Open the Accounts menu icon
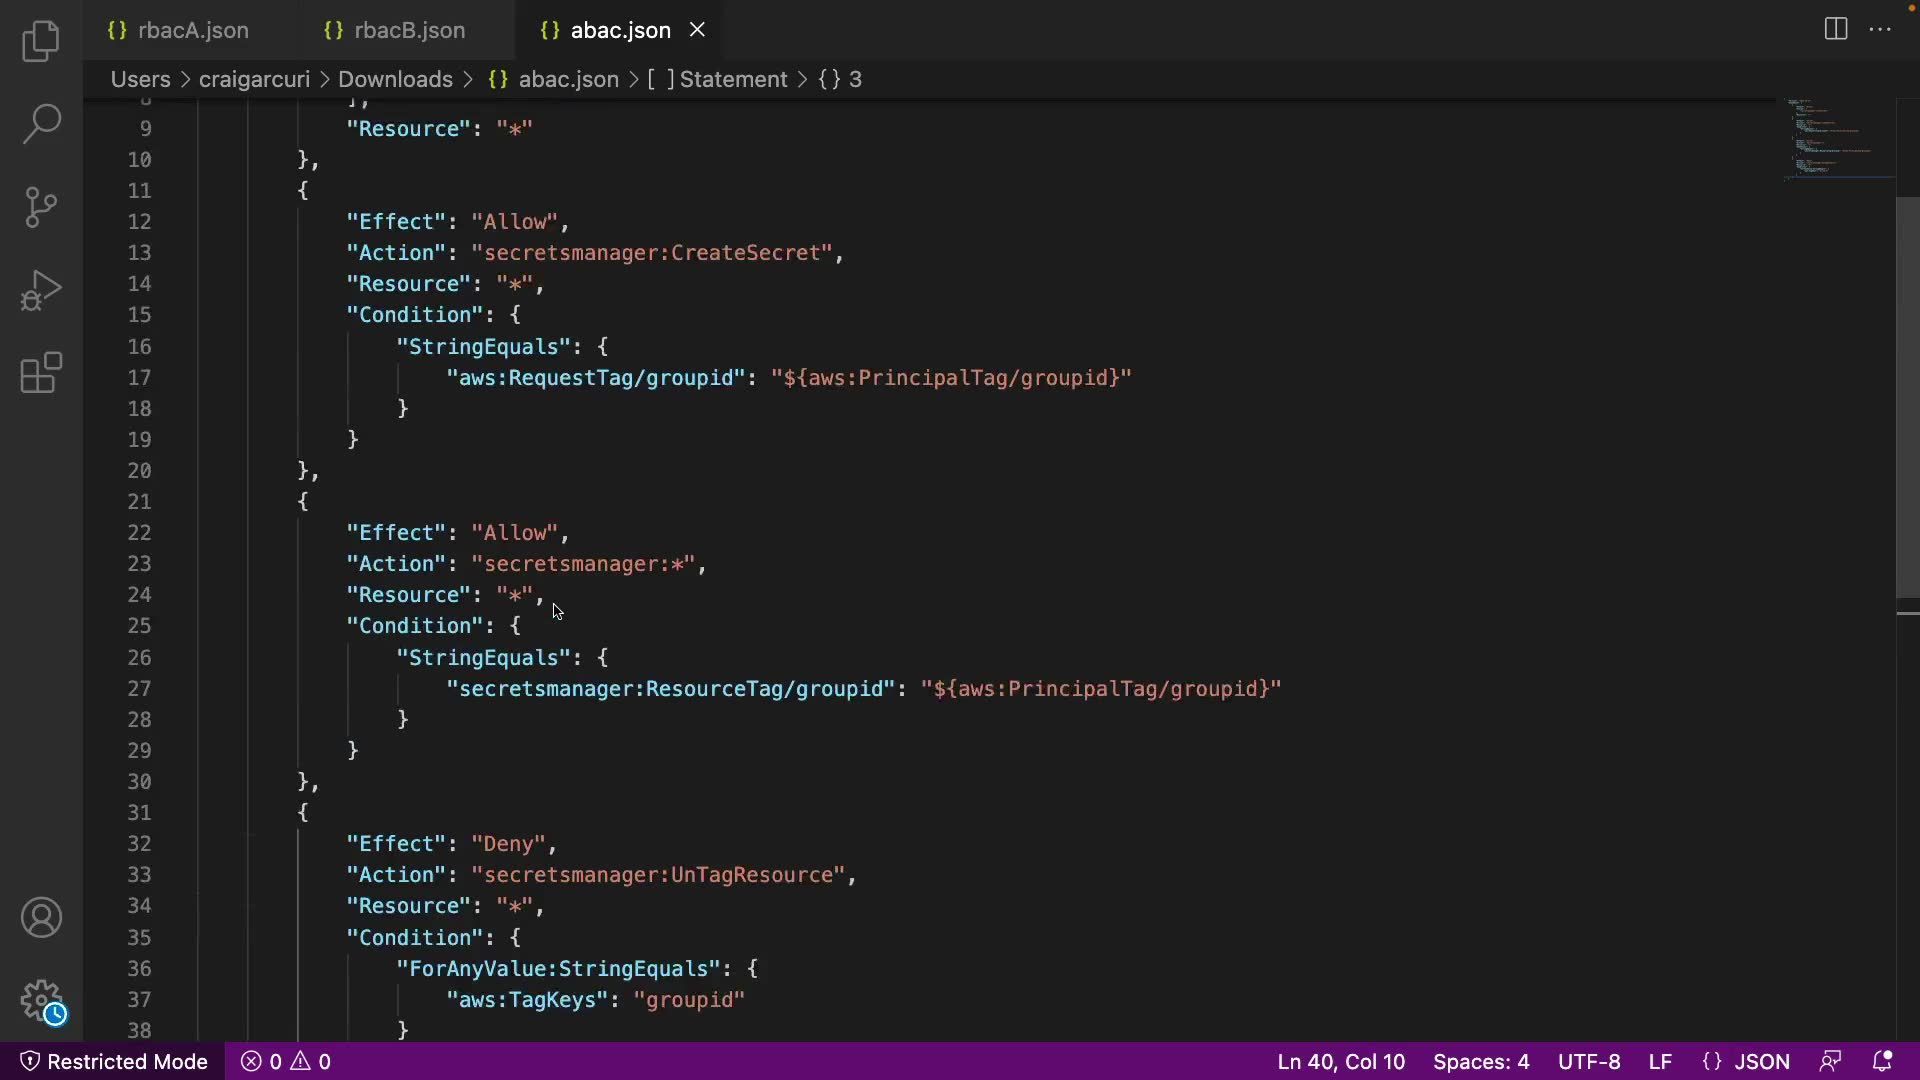Viewport: 1920px width, 1080px height. pos(41,918)
